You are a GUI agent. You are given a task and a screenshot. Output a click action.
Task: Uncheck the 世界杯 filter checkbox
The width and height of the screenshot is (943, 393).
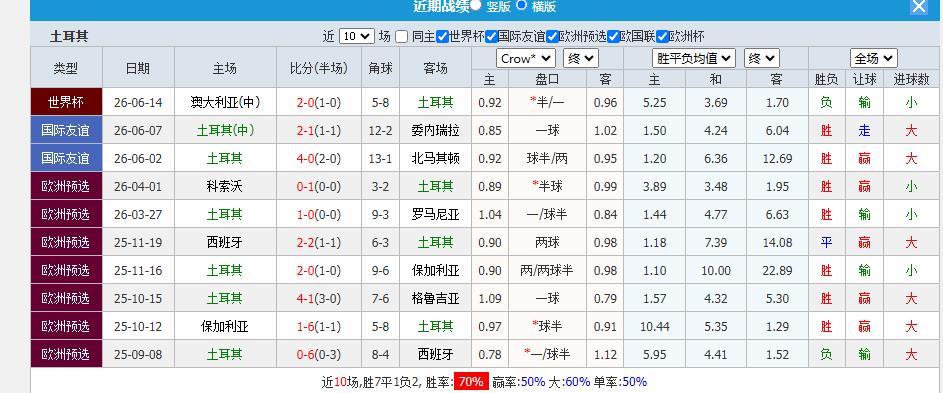point(442,36)
